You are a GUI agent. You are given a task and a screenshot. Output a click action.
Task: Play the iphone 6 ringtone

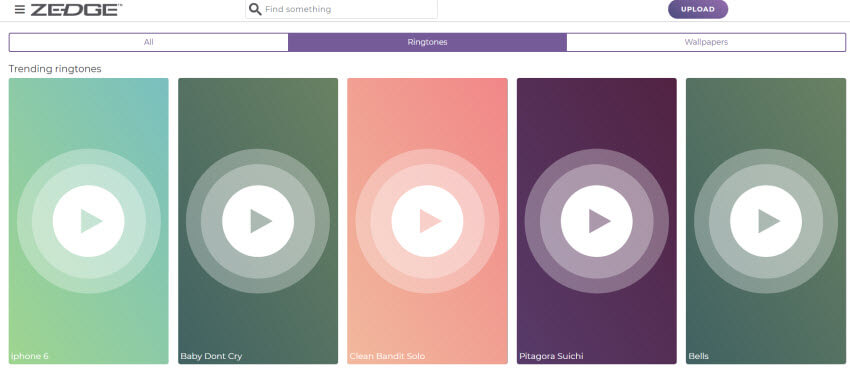(x=88, y=221)
